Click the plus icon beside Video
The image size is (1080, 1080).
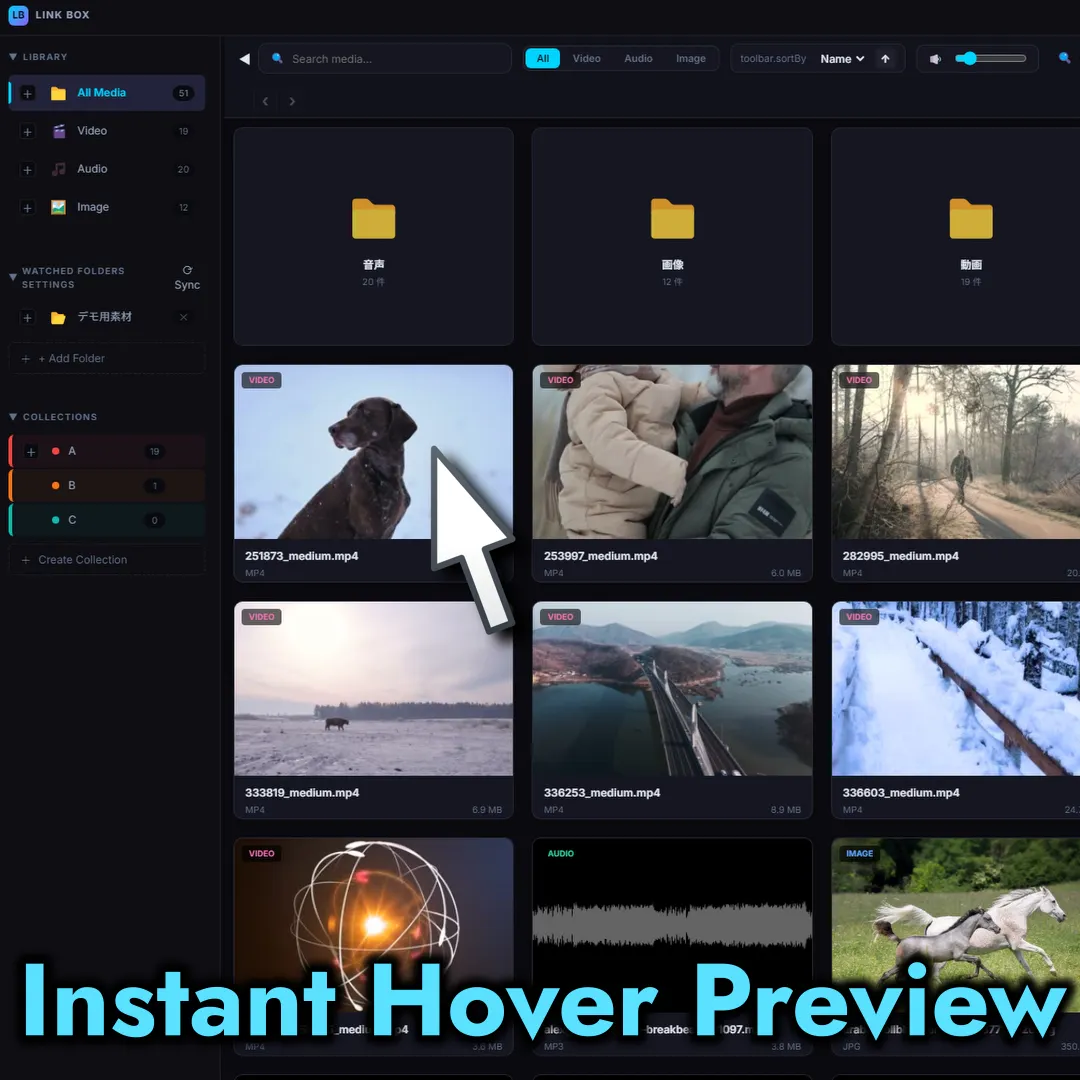[28, 131]
